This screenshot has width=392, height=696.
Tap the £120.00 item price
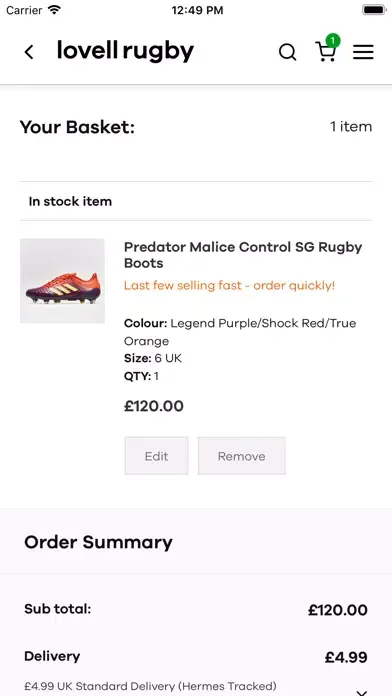(154, 406)
